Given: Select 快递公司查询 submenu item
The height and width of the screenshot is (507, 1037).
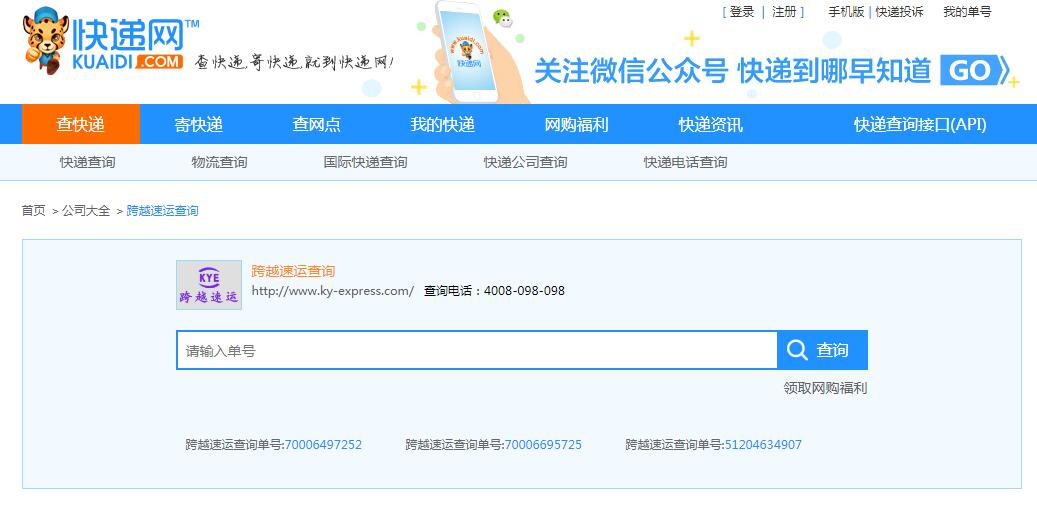Looking at the screenshot, I should click(525, 162).
